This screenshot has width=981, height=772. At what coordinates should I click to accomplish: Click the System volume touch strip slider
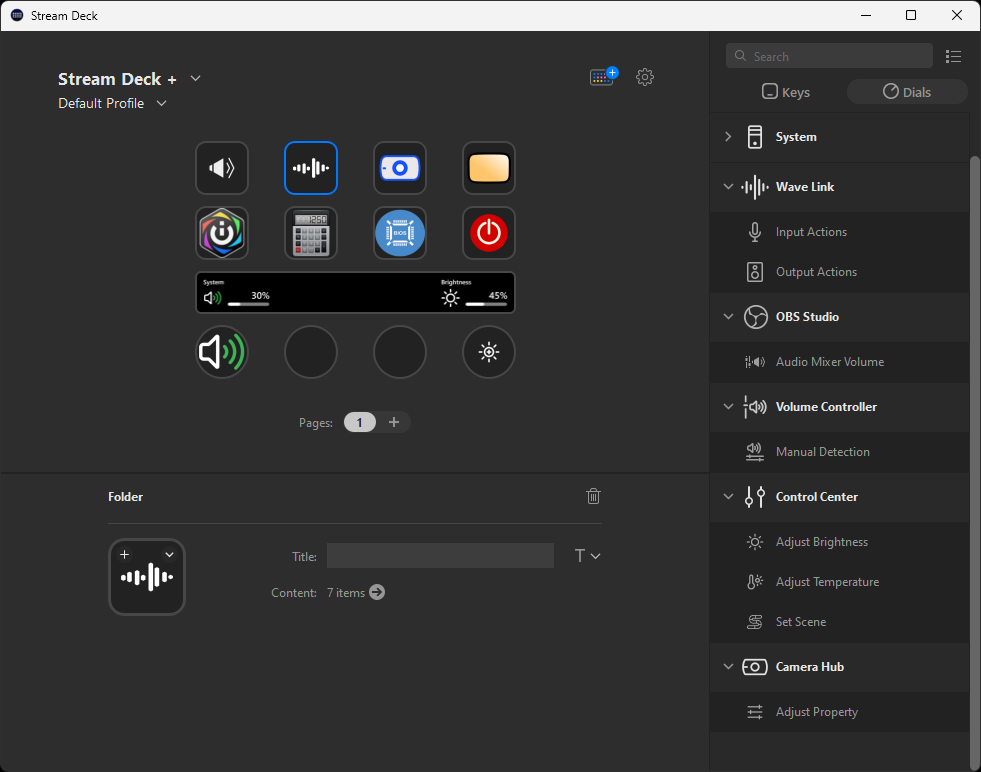pyautogui.click(x=248, y=302)
